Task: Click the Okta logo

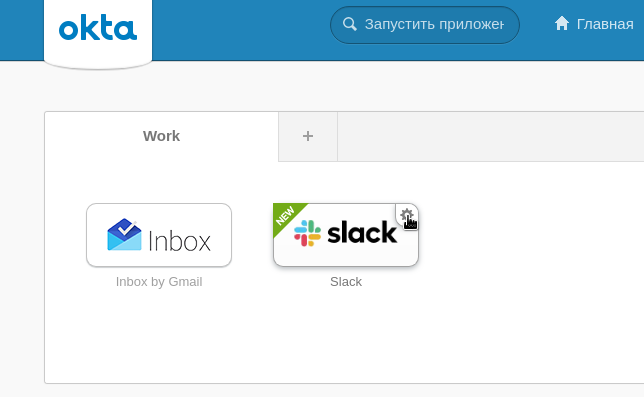Action: tap(98, 28)
